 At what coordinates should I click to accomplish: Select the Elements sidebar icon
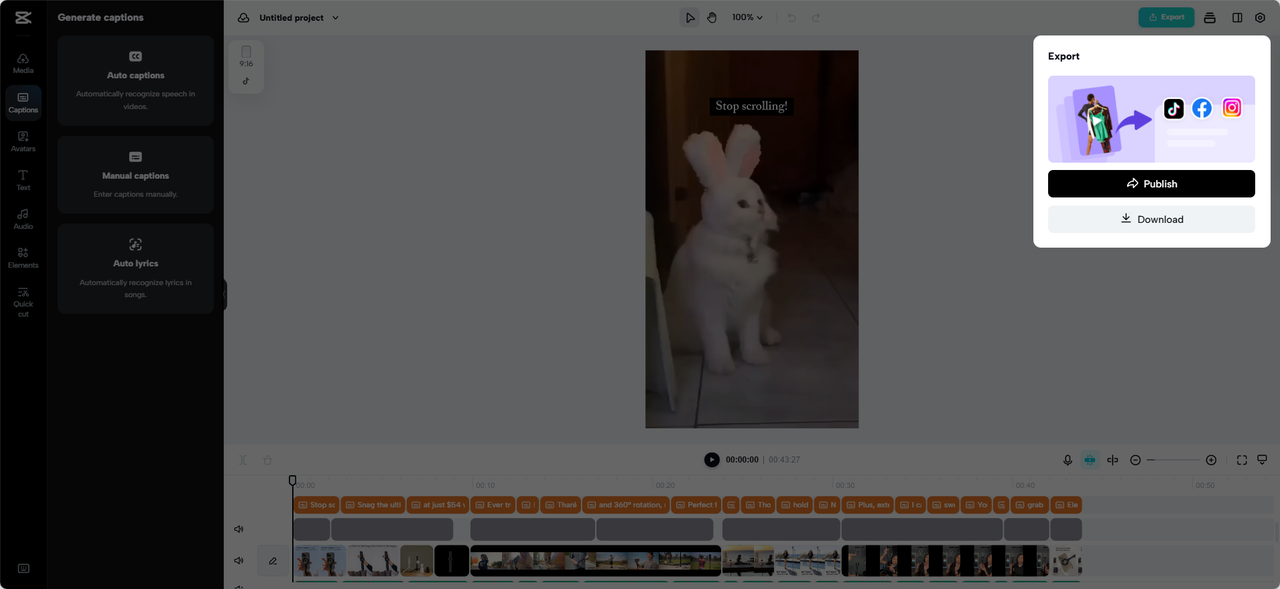pos(23,258)
